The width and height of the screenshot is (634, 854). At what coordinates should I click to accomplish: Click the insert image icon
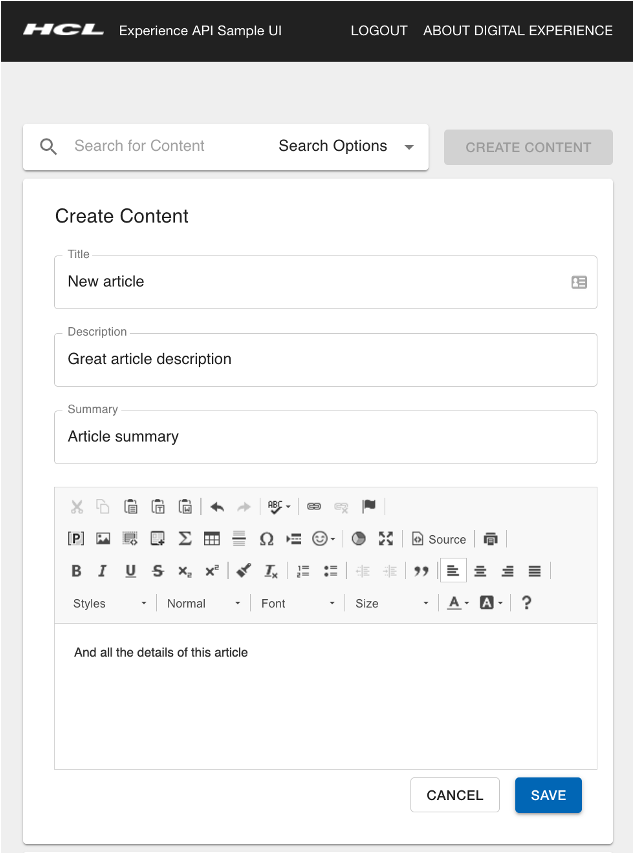[103, 539]
